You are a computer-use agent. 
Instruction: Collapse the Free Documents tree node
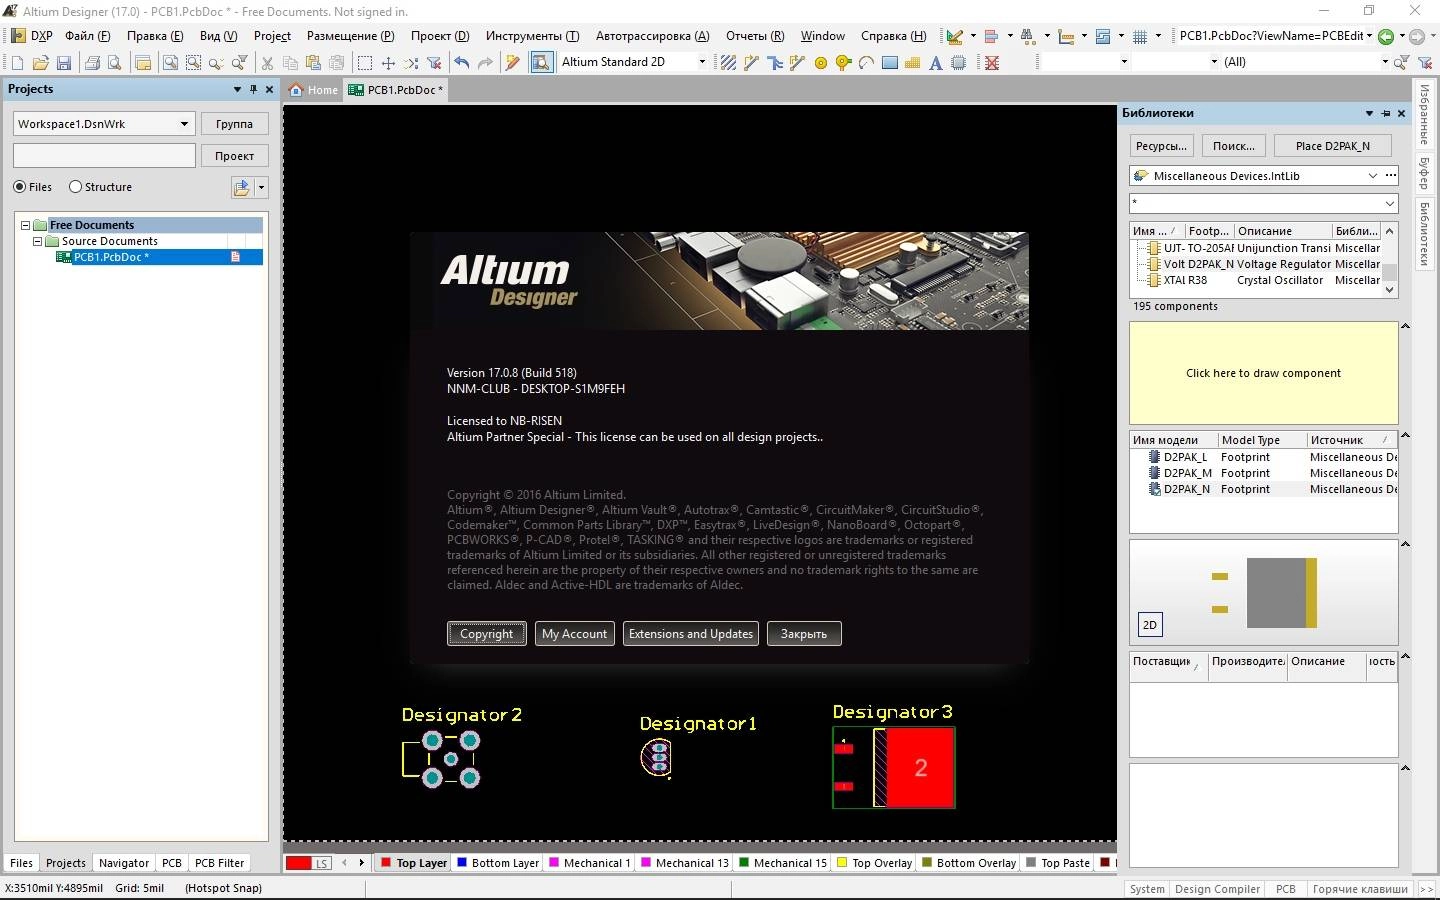point(26,225)
